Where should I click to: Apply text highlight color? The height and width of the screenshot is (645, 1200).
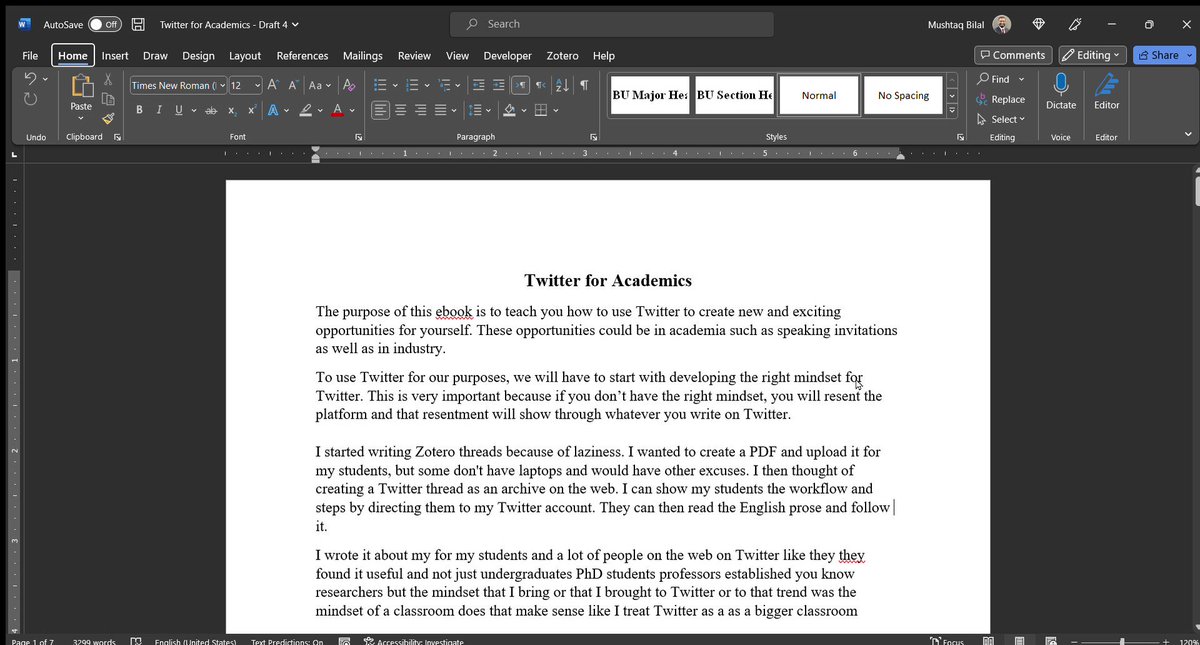click(306, 110)
